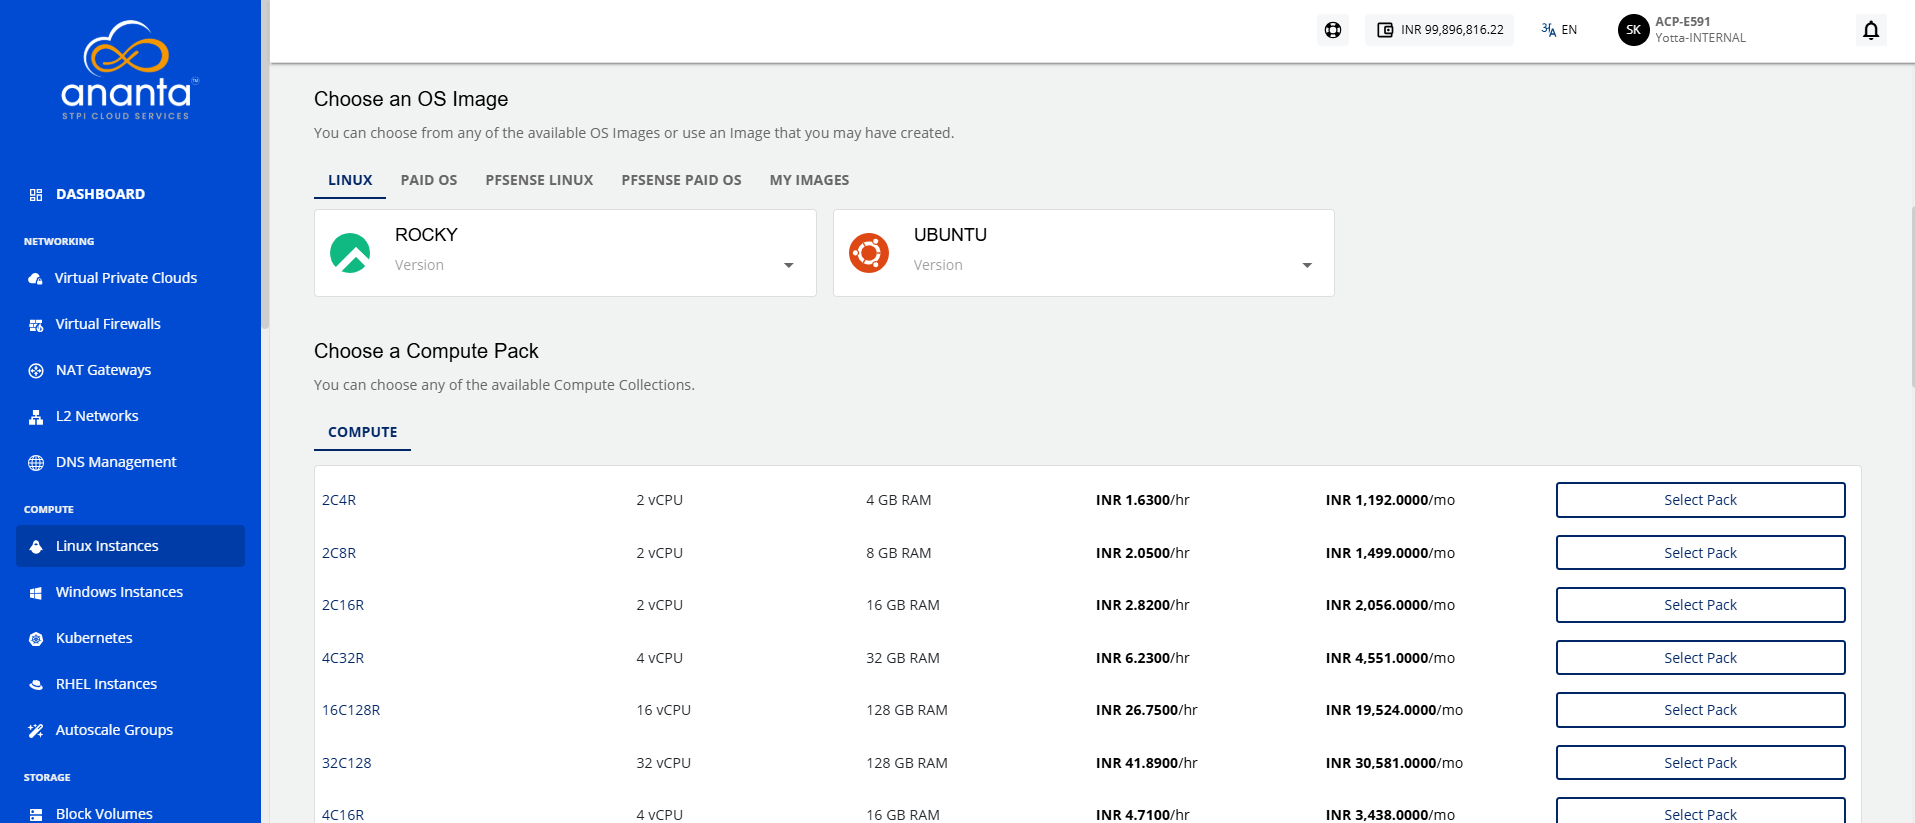Select the COMPUTE tab
The image size is (1915, 823).
pos(362,432)
